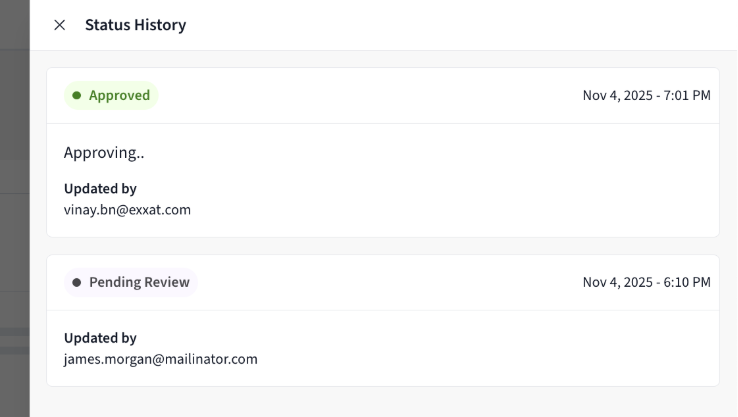This screenshot has height=417, width=738.
Task: Click the james.morgan@mailinator.com email address
Action: [x=160, y=359]
